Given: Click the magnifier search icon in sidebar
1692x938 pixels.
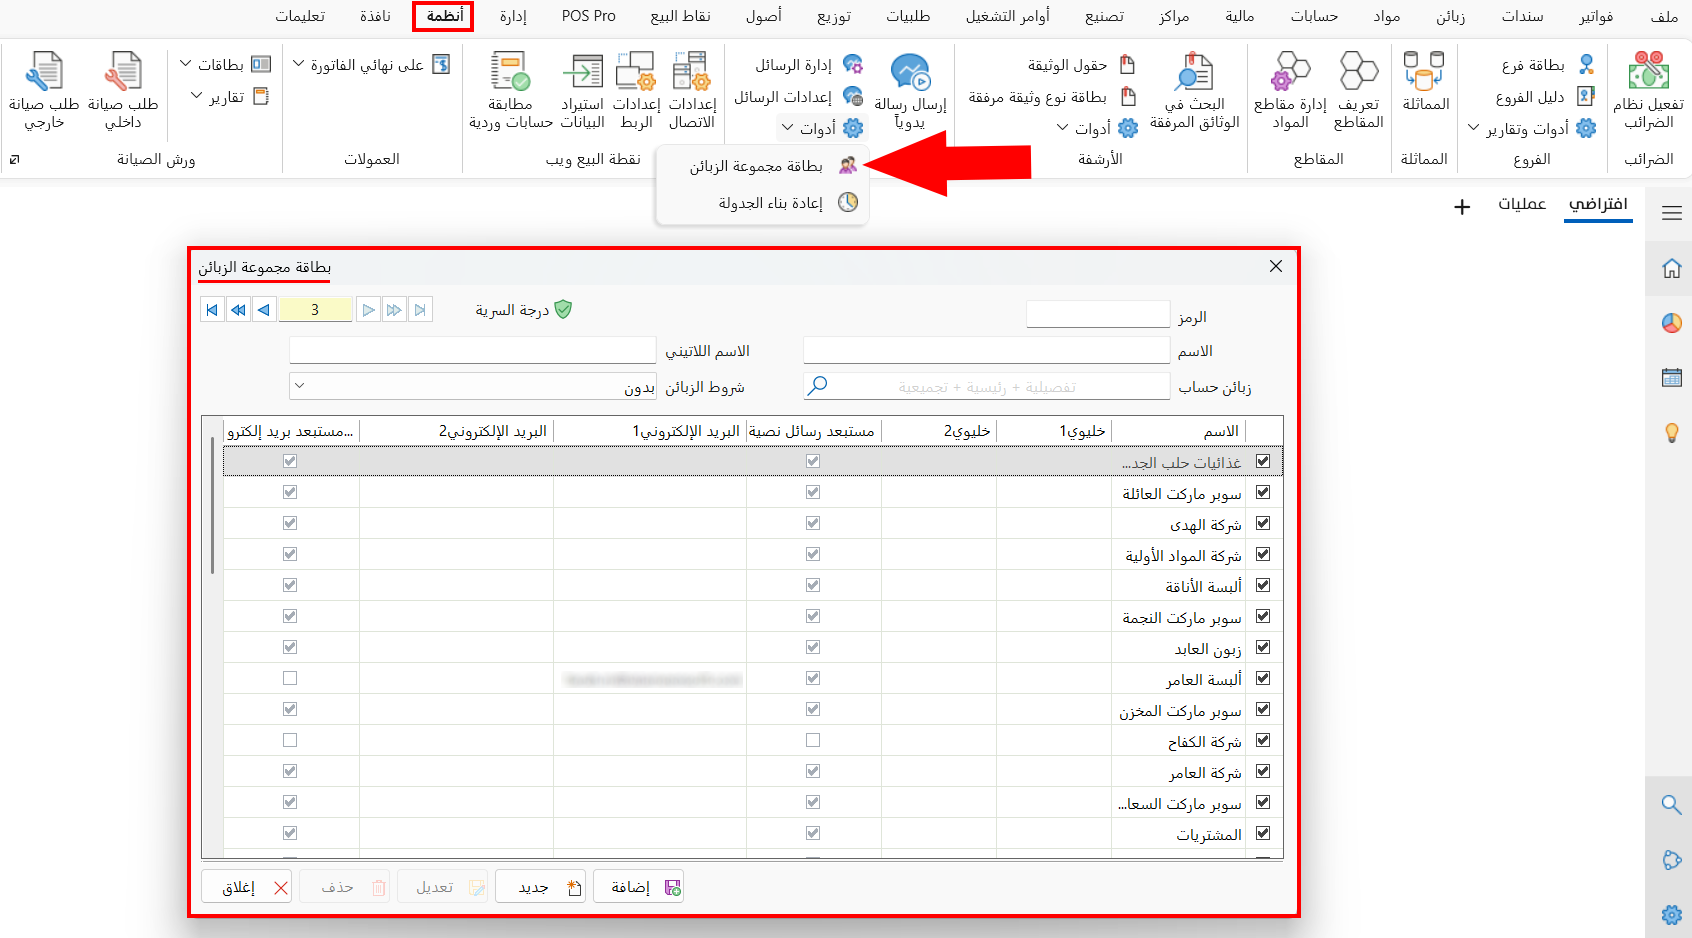Looking at the screenshot, I should pos(1671,805).
